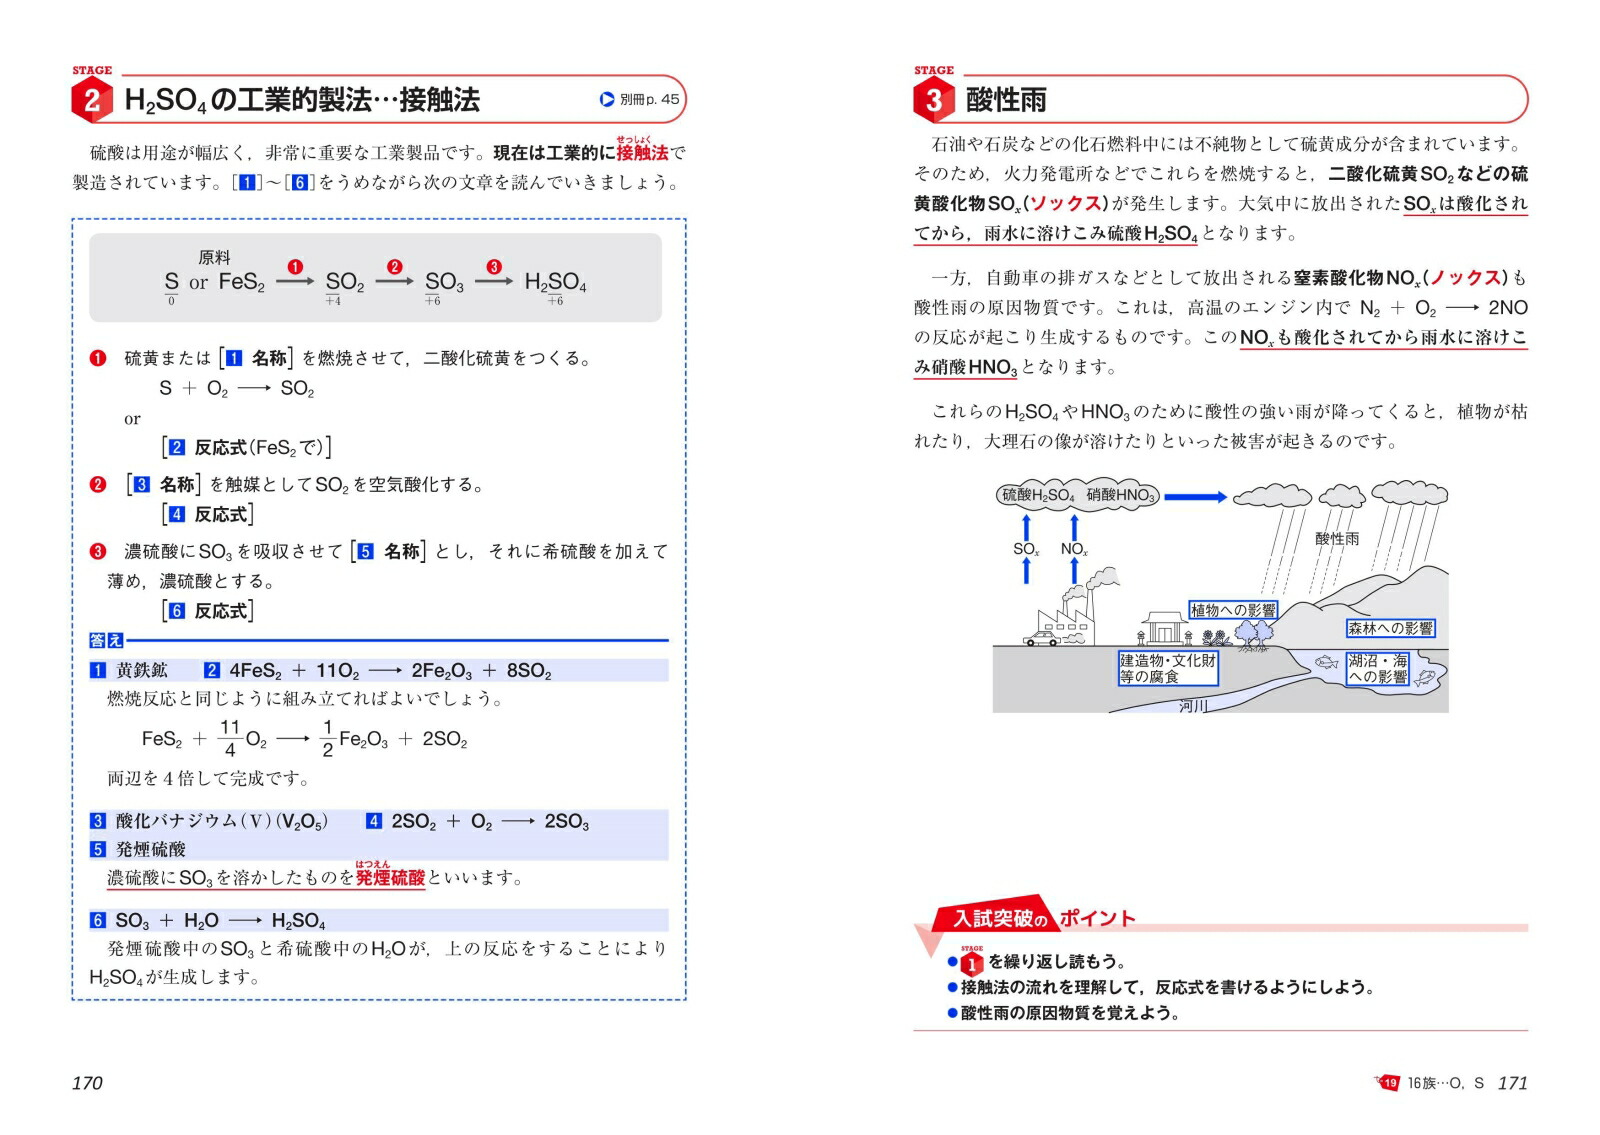Screen dimensions: 1600x1135
Task: Click the blue play icon beside 別冊p. 45
Action: pyautogui.click(x=607, y=99)
